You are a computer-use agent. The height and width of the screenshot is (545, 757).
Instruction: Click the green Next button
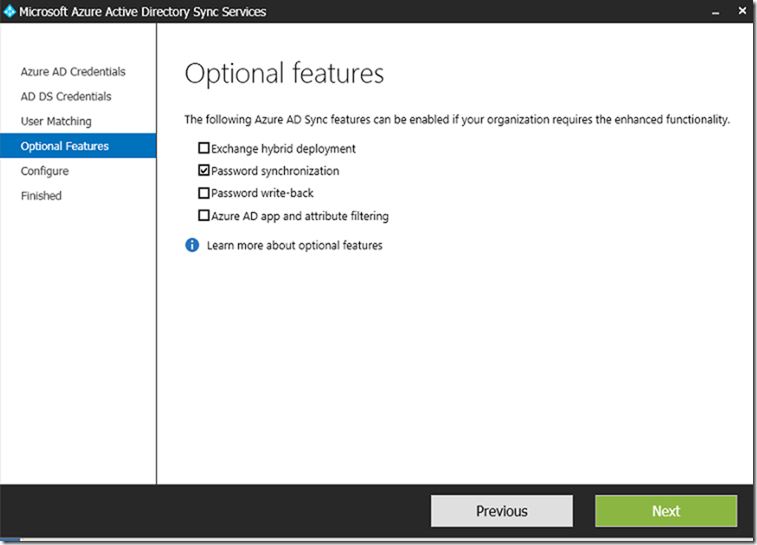[666, 511]
